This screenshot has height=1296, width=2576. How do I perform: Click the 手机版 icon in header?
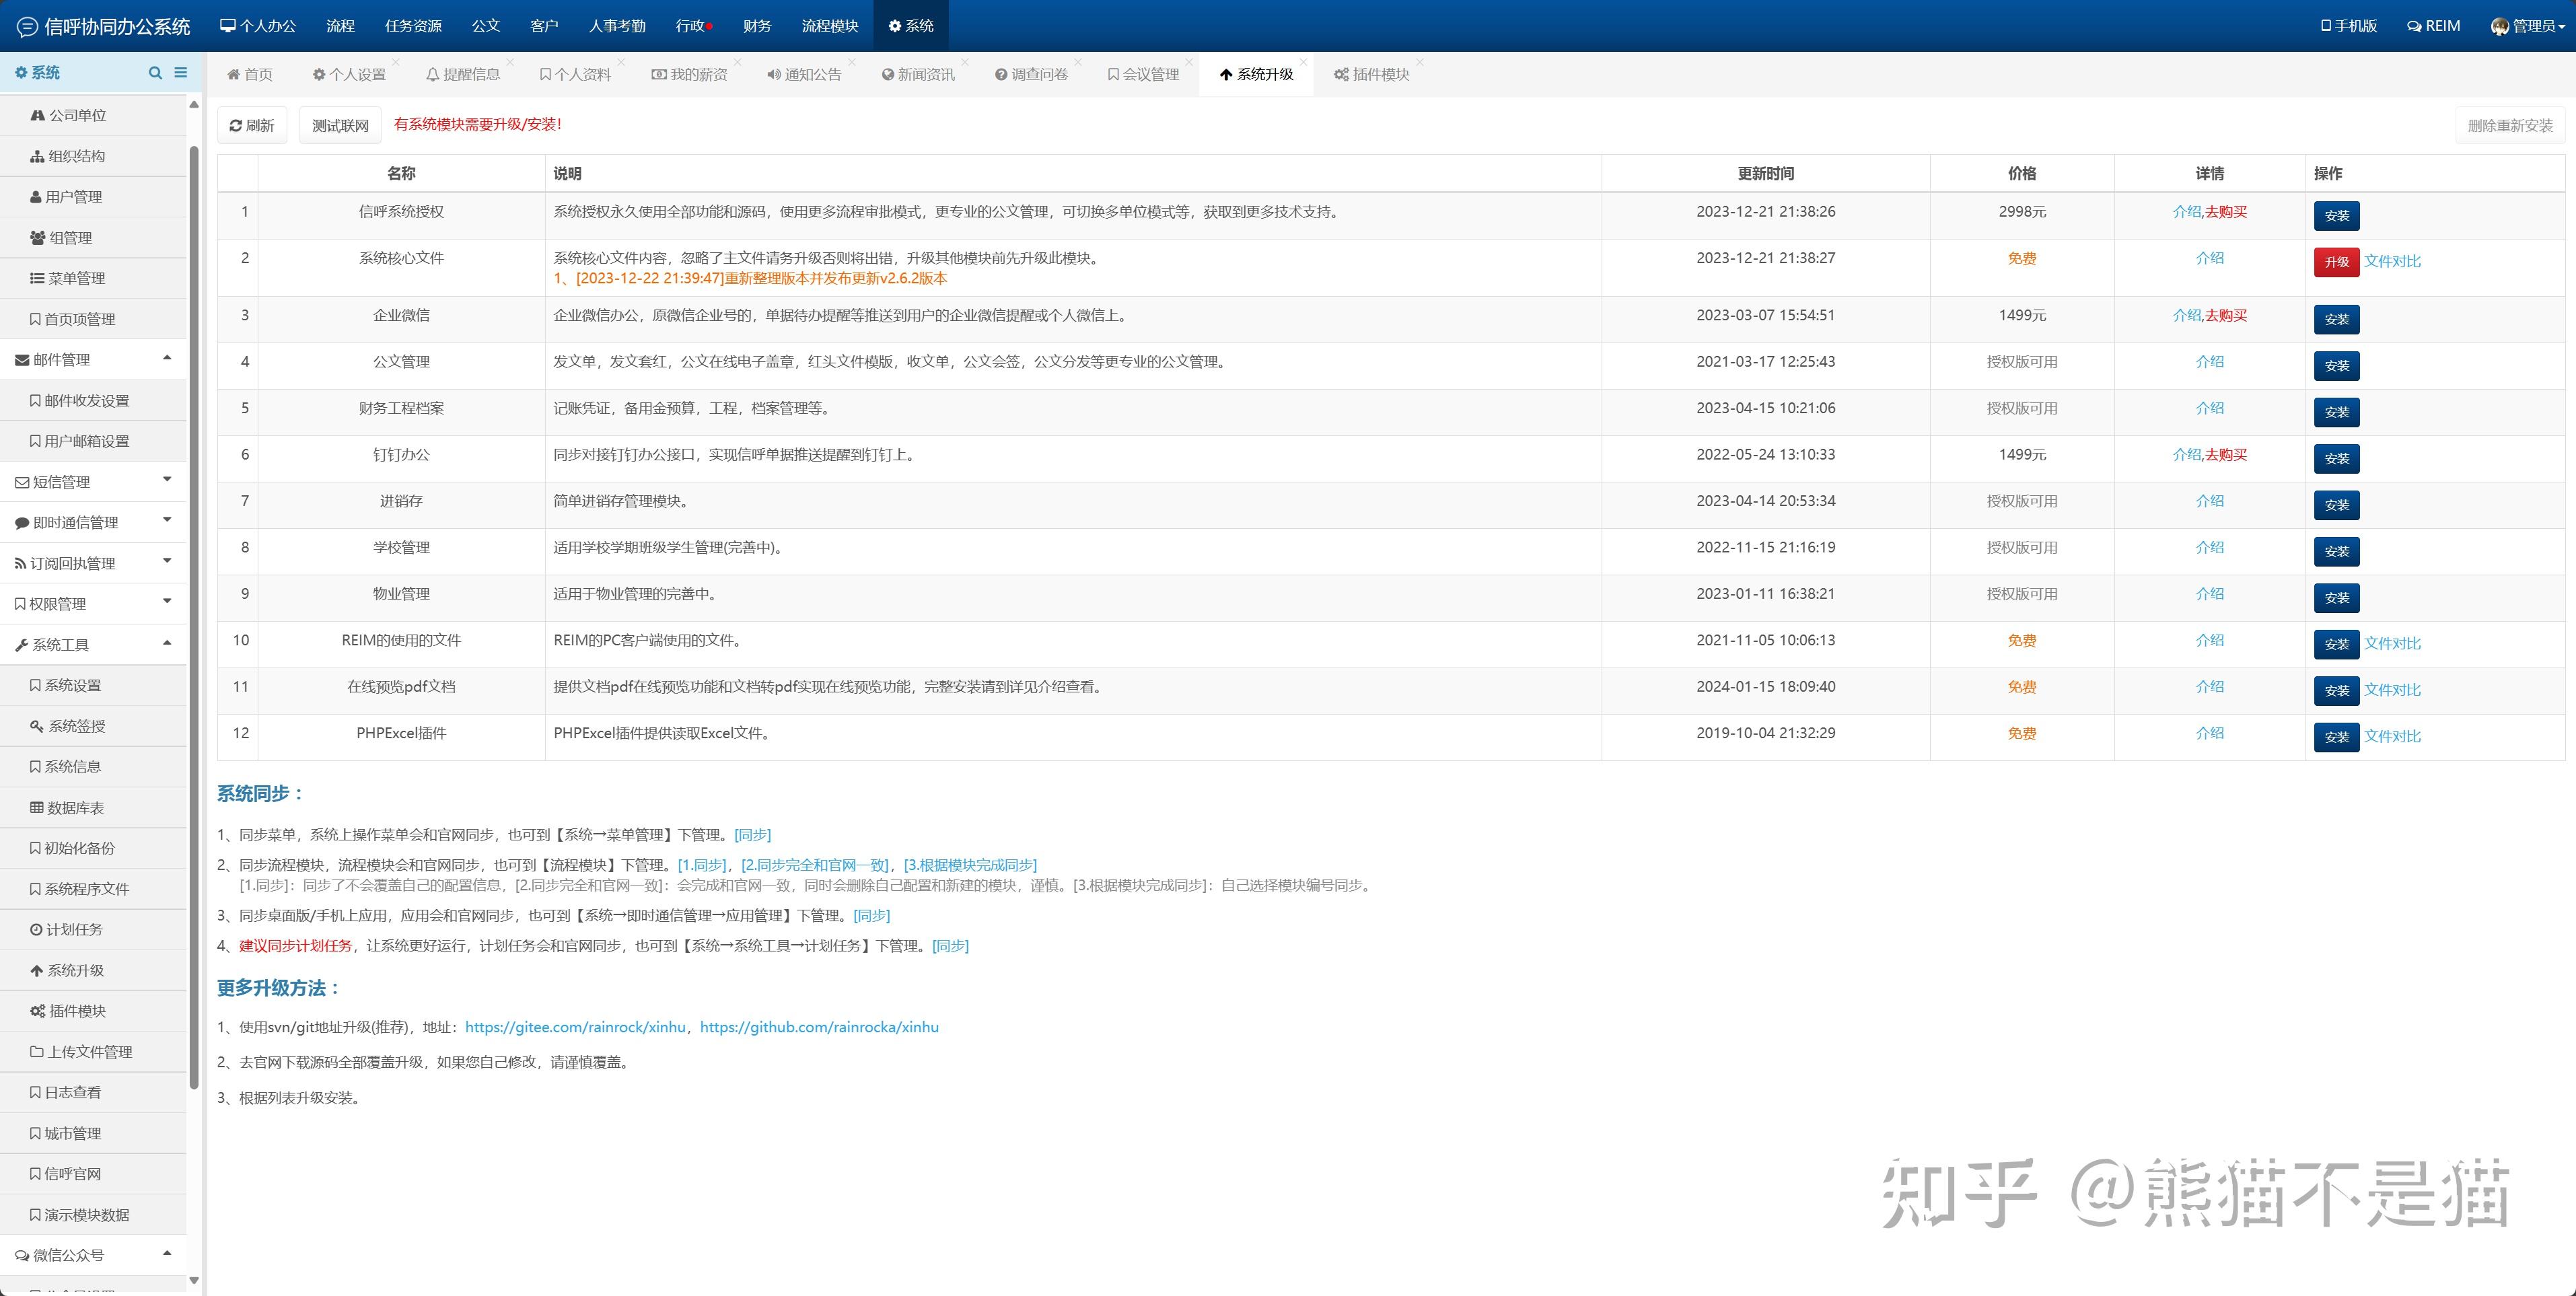pyautogui.click(x=2326, y=26)
